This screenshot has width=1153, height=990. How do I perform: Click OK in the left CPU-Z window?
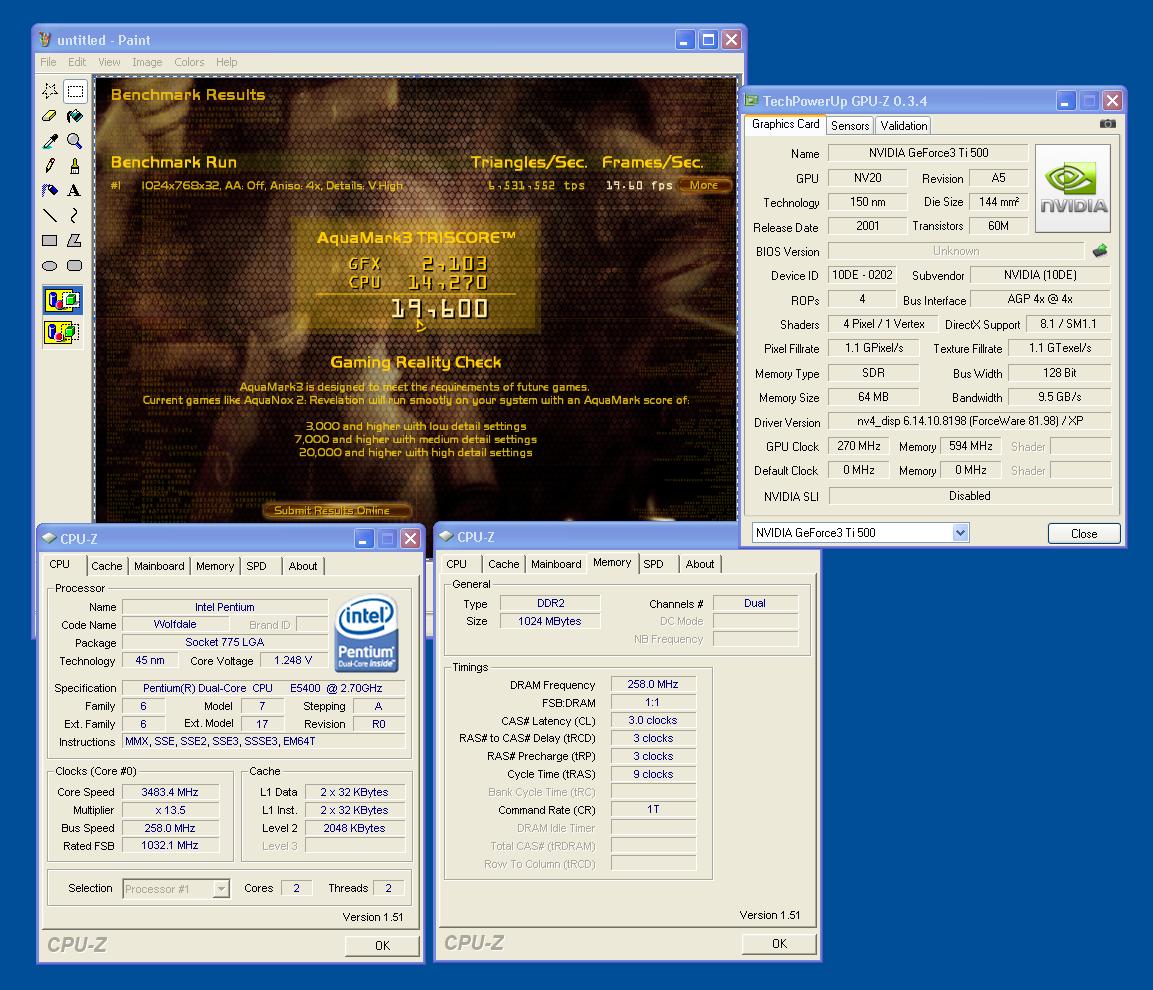(x=382, y=945)
